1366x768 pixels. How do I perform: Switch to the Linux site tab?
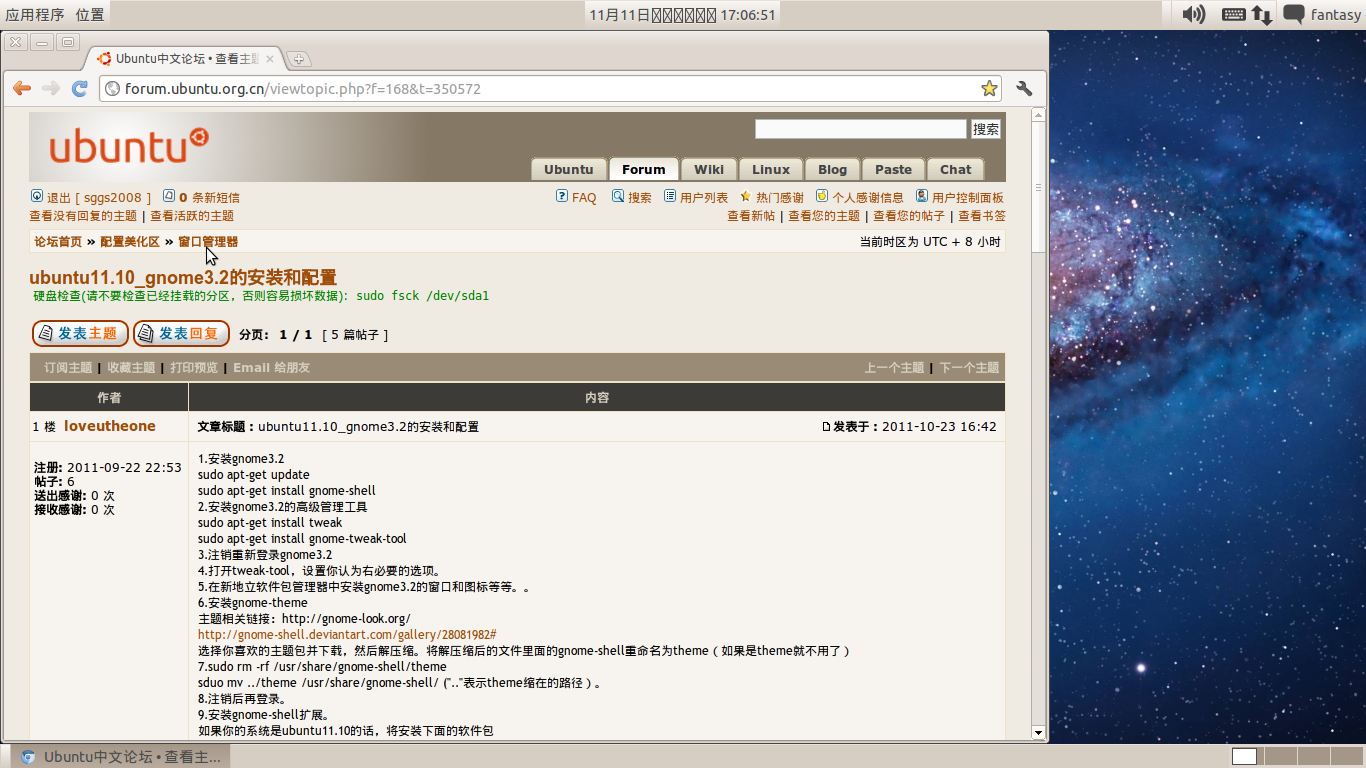click(771, 169)
